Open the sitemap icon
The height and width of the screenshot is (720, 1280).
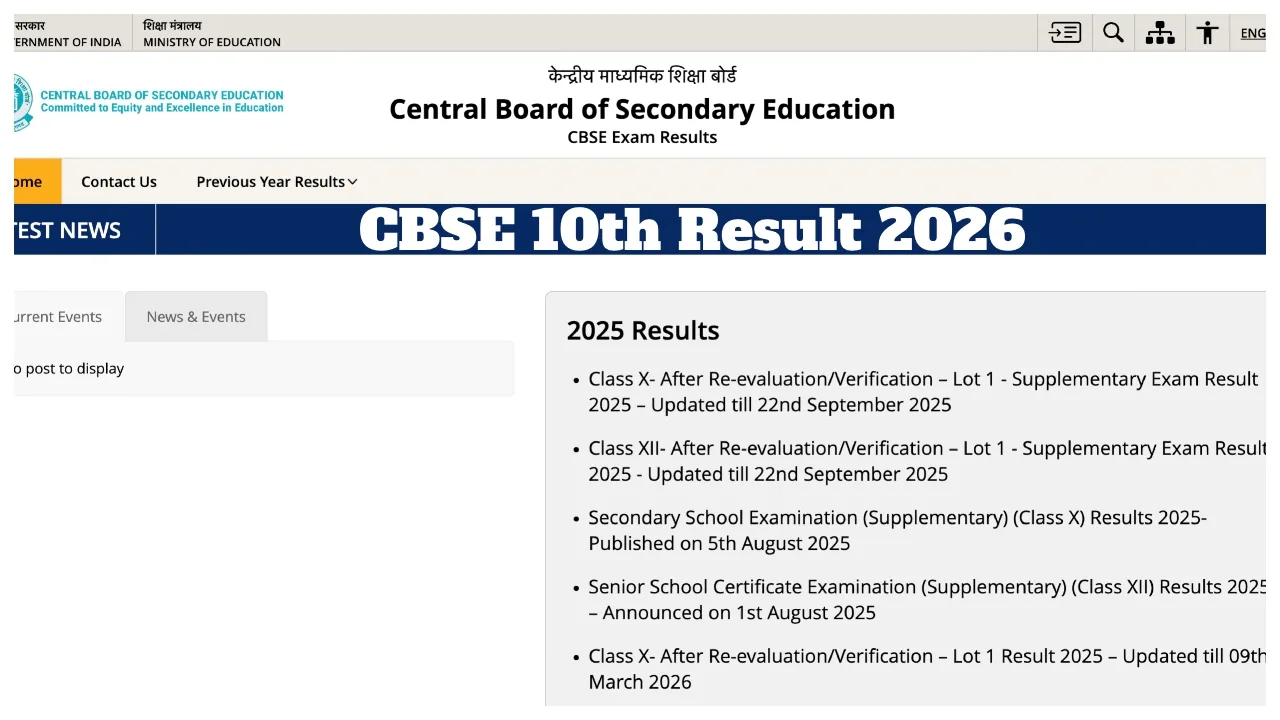point(1160,33)
